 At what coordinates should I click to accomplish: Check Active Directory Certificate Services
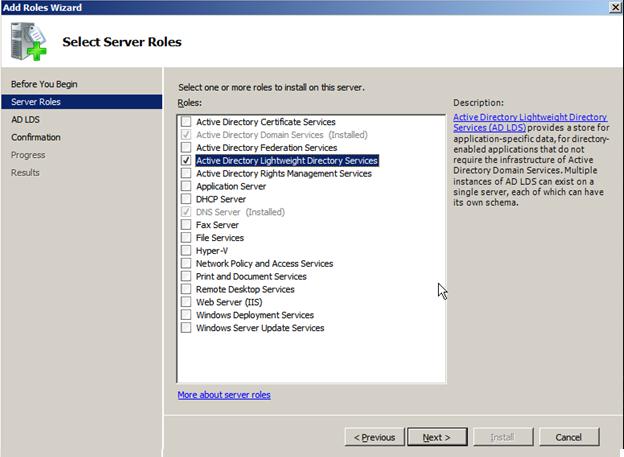pos(186,121)
